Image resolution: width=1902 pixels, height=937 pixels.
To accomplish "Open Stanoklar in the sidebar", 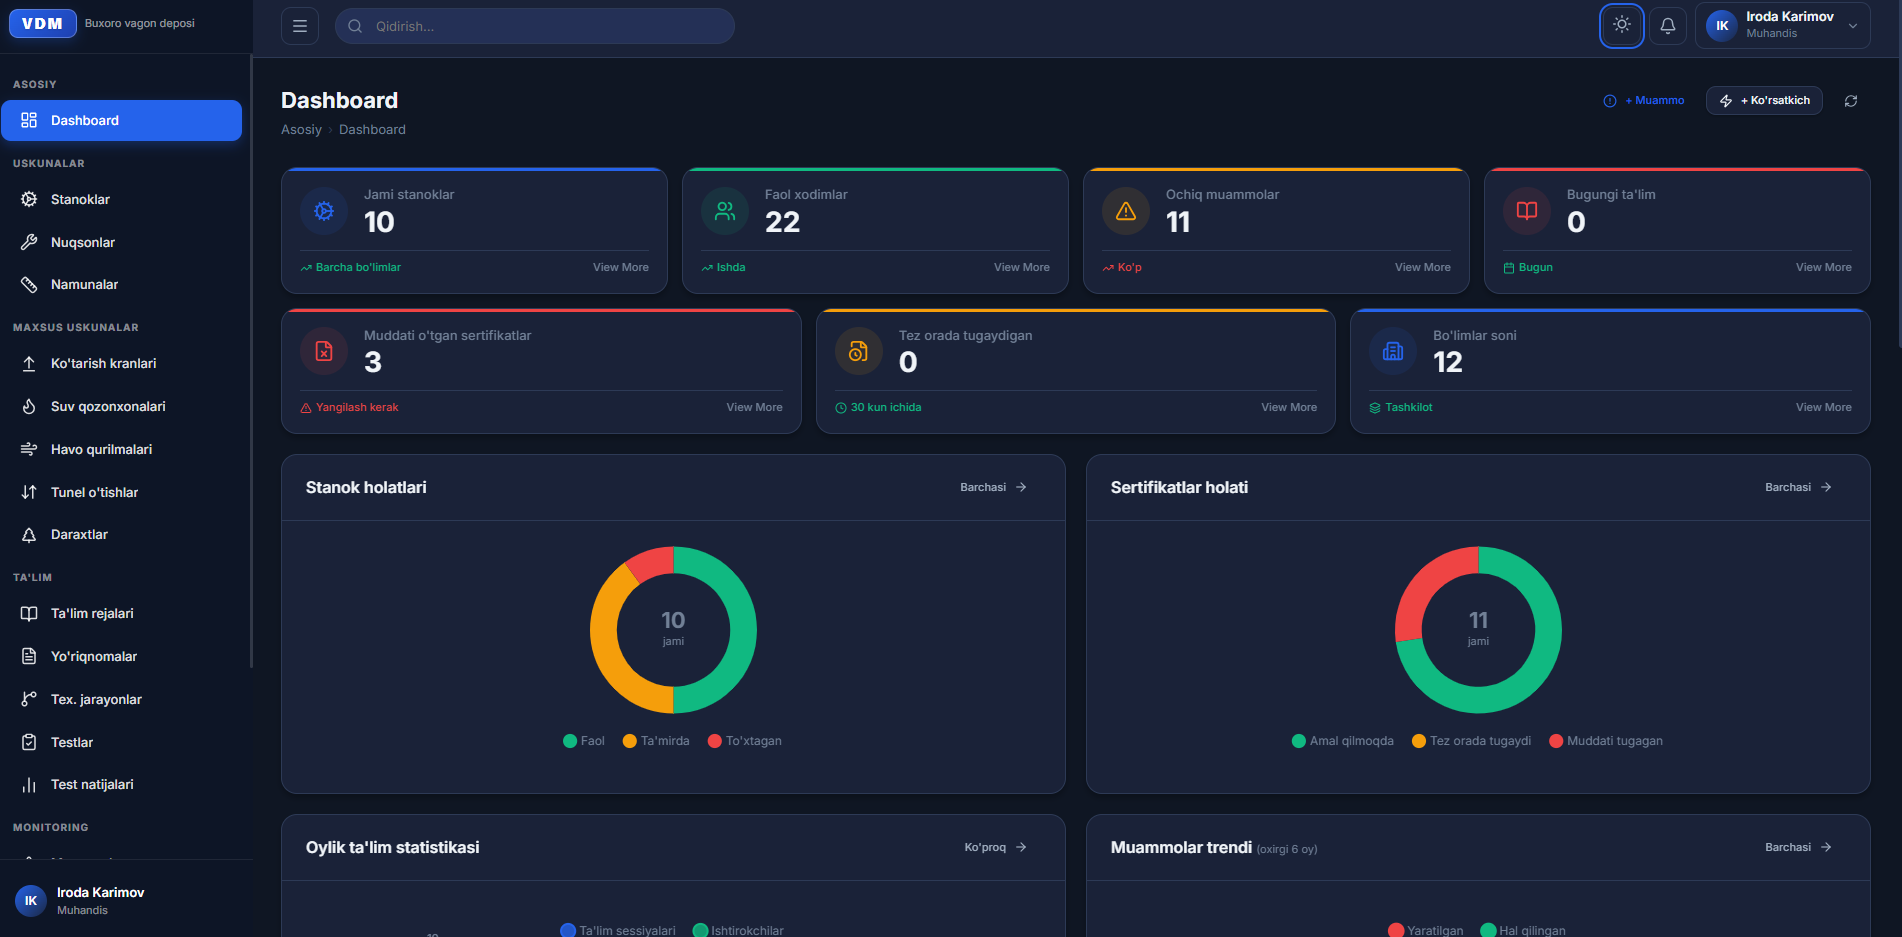I will [121, 199].
